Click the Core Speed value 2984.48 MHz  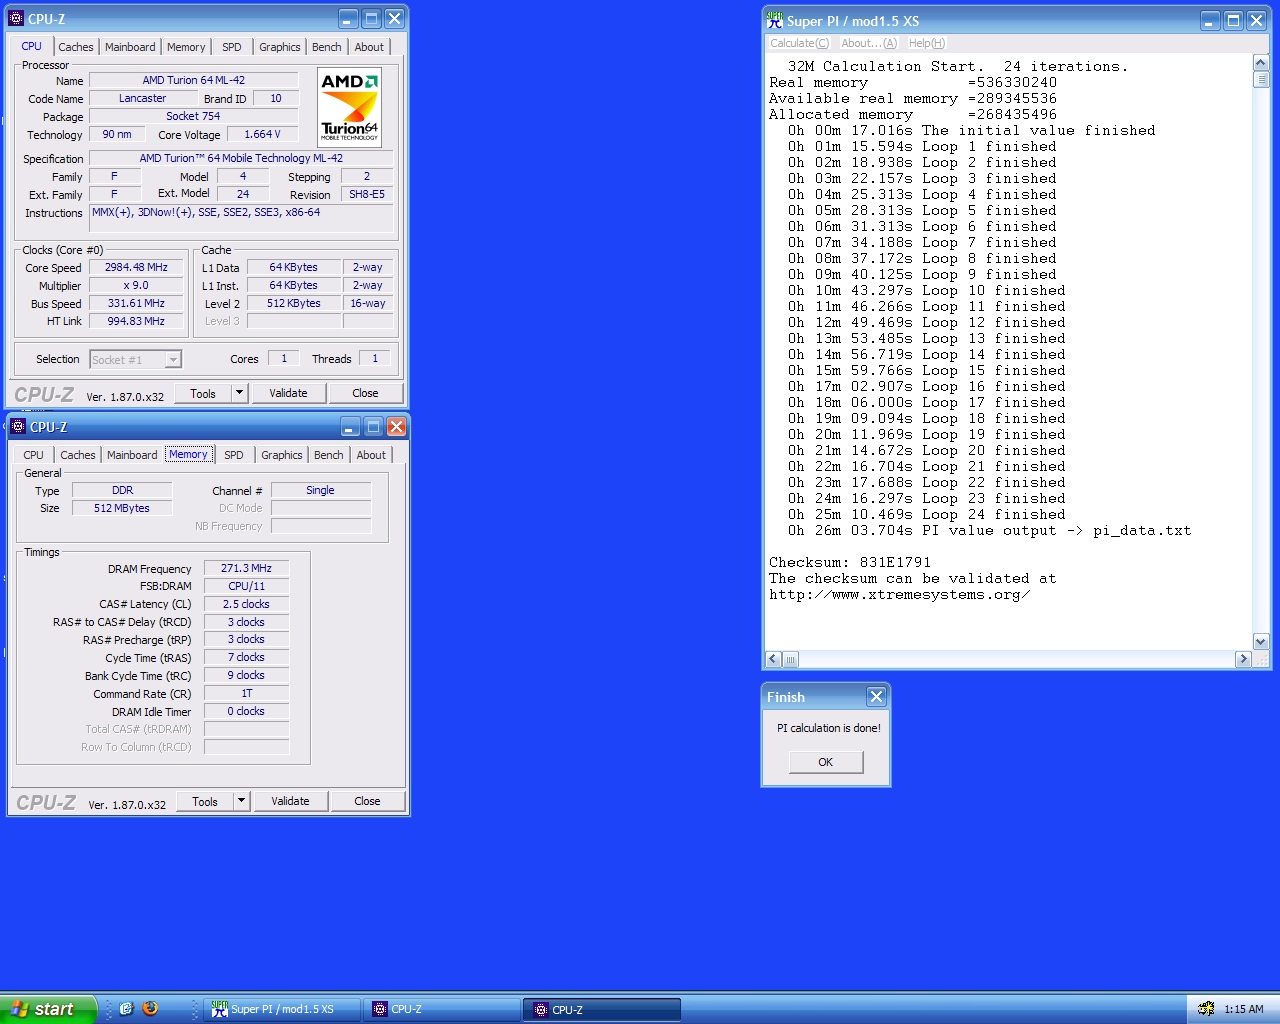[x=136, y=268]
